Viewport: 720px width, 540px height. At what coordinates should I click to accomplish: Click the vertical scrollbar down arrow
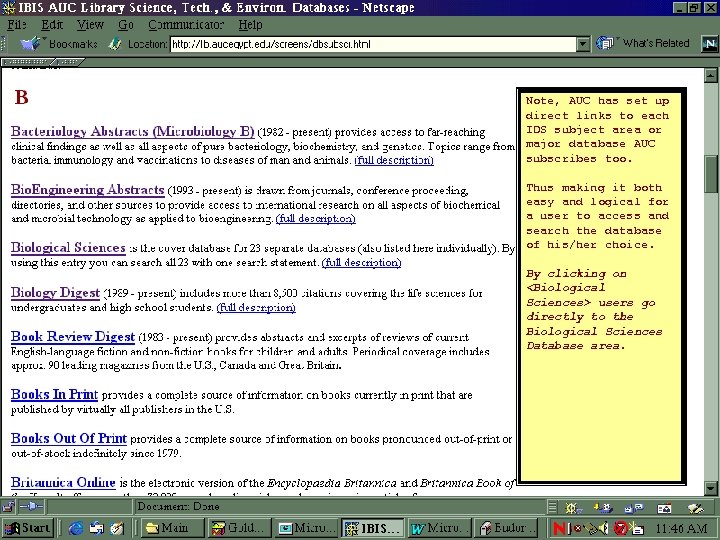point(711,489)
